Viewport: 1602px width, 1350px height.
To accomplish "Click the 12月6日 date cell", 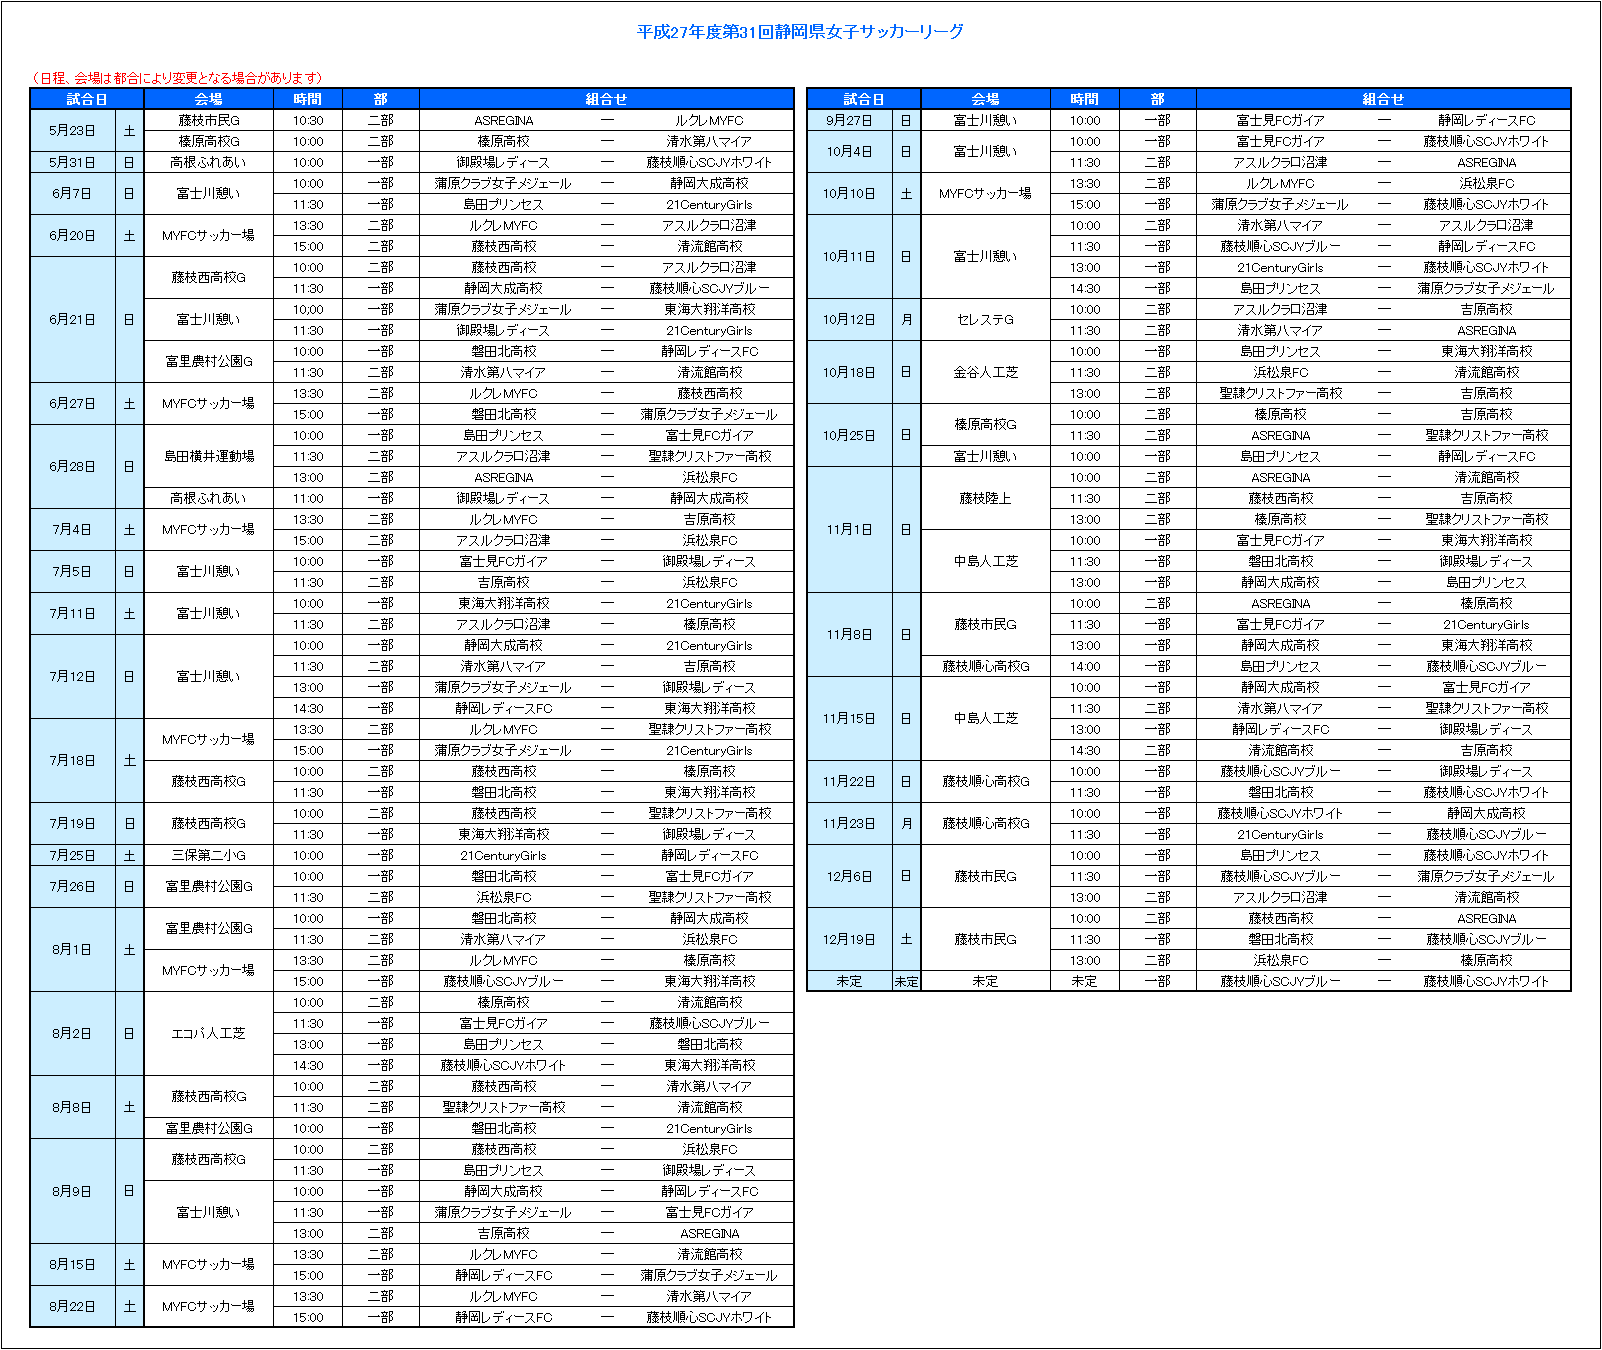I will click(850, 877).
